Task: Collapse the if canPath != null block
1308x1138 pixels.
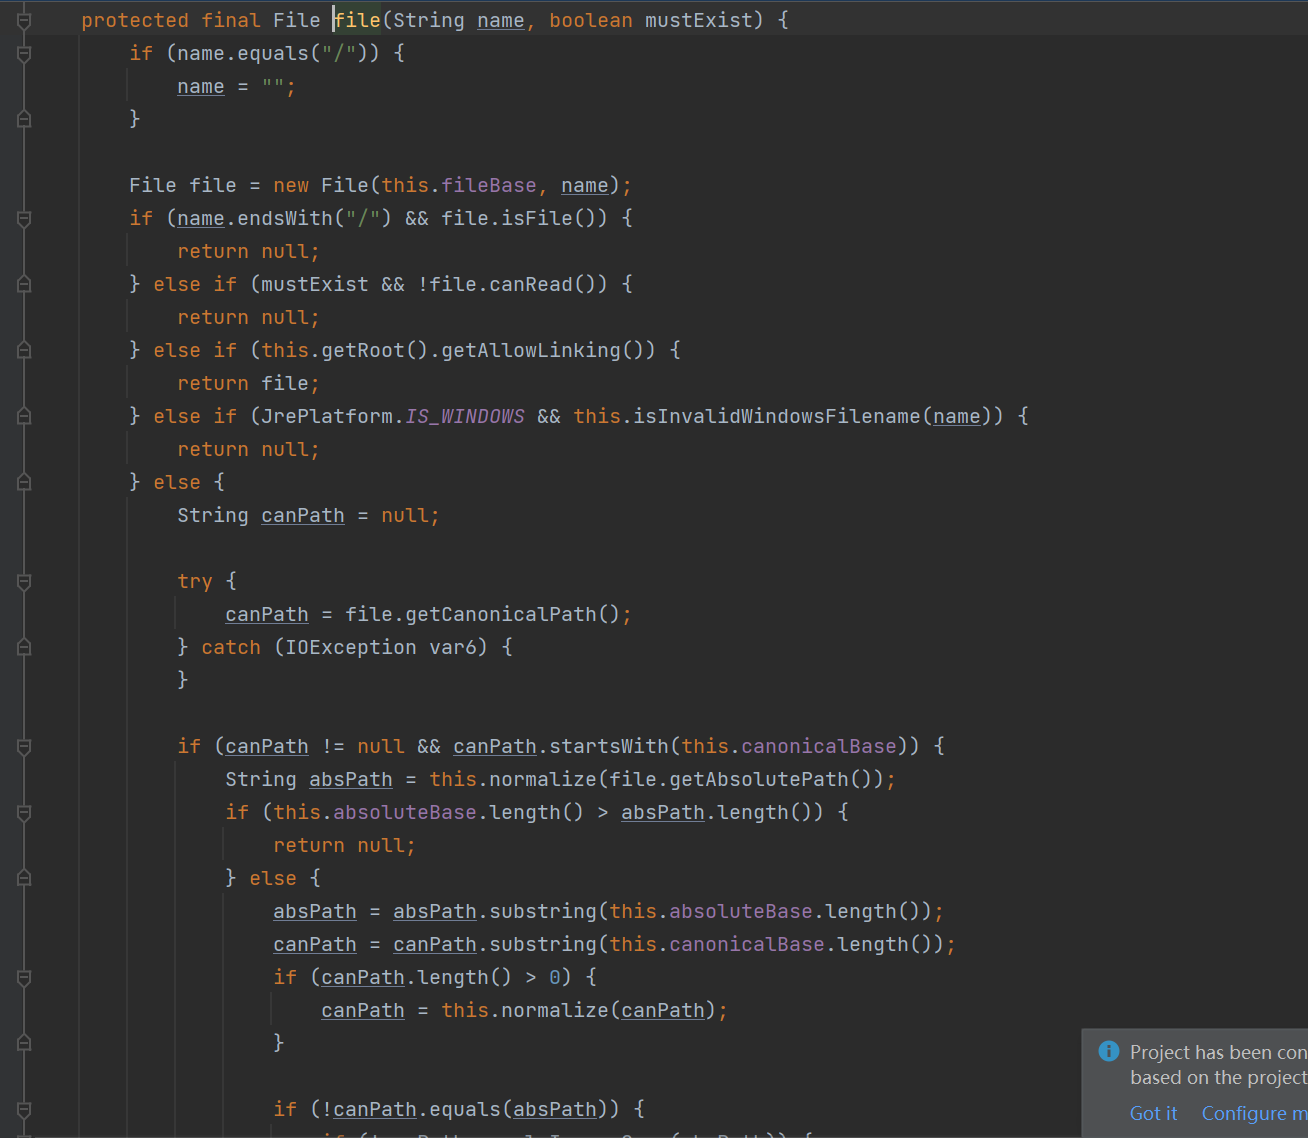Action: [x=24, y=746]
